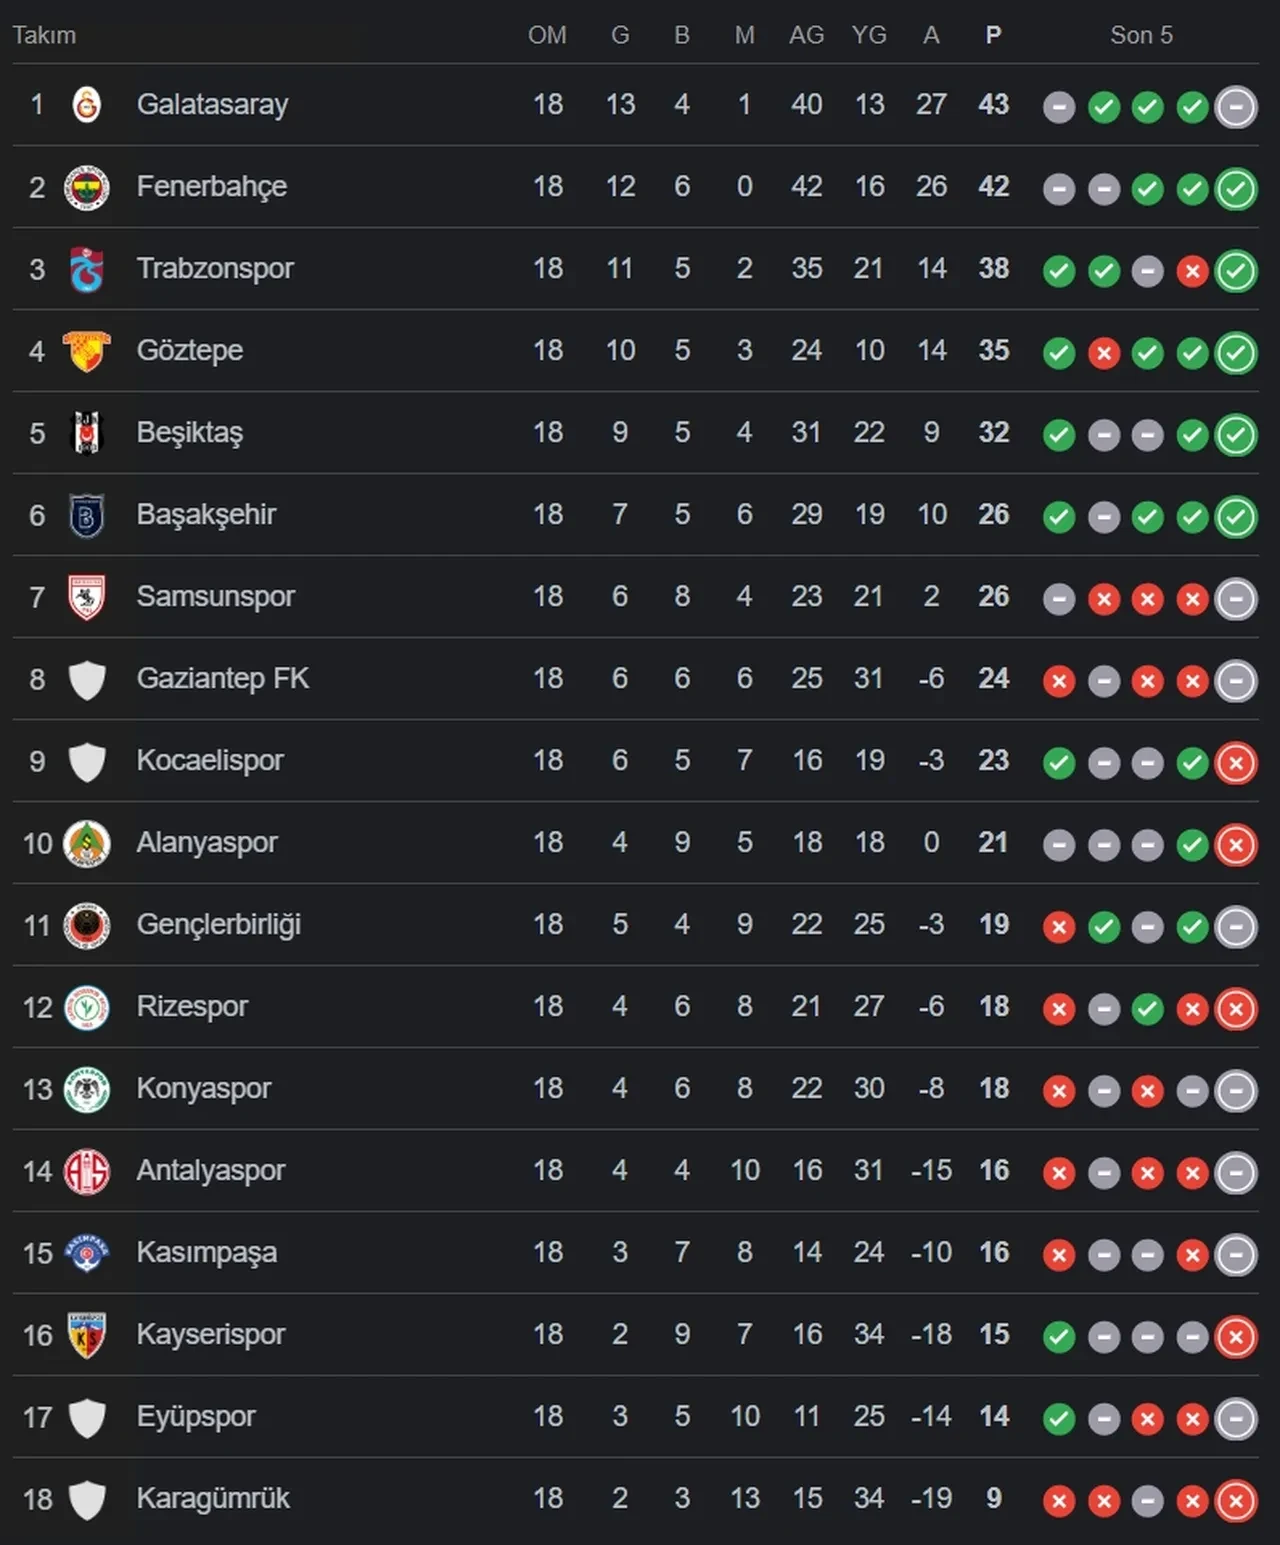Click the Göztepe team crest
1280x1545 pixels.
87,351
